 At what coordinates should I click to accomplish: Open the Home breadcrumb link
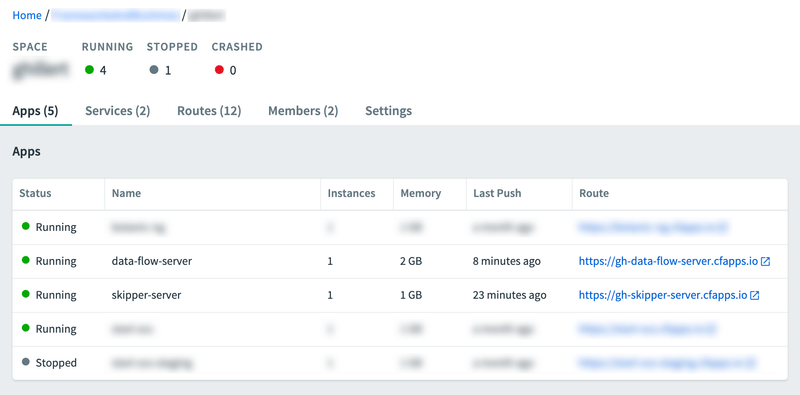(27, 15)
